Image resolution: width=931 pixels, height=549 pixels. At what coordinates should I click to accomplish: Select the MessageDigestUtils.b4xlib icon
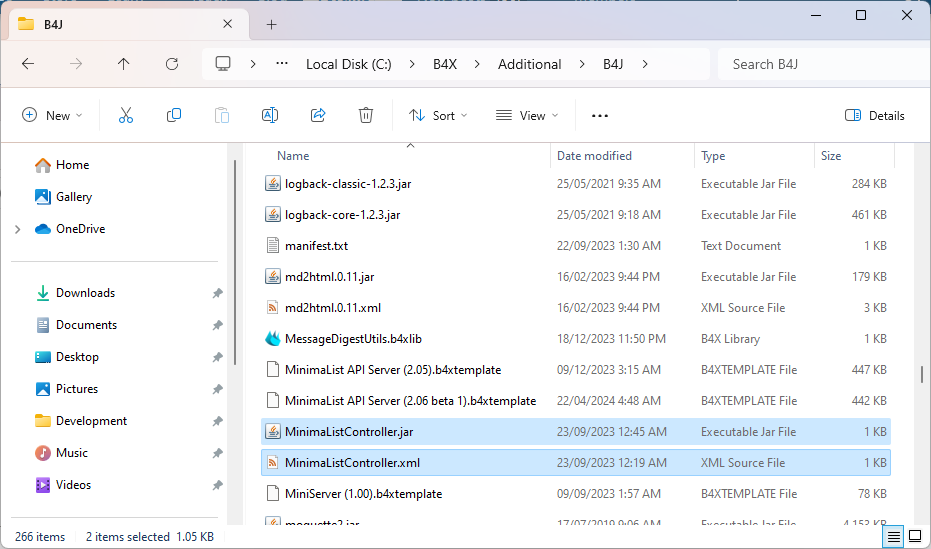273,338
